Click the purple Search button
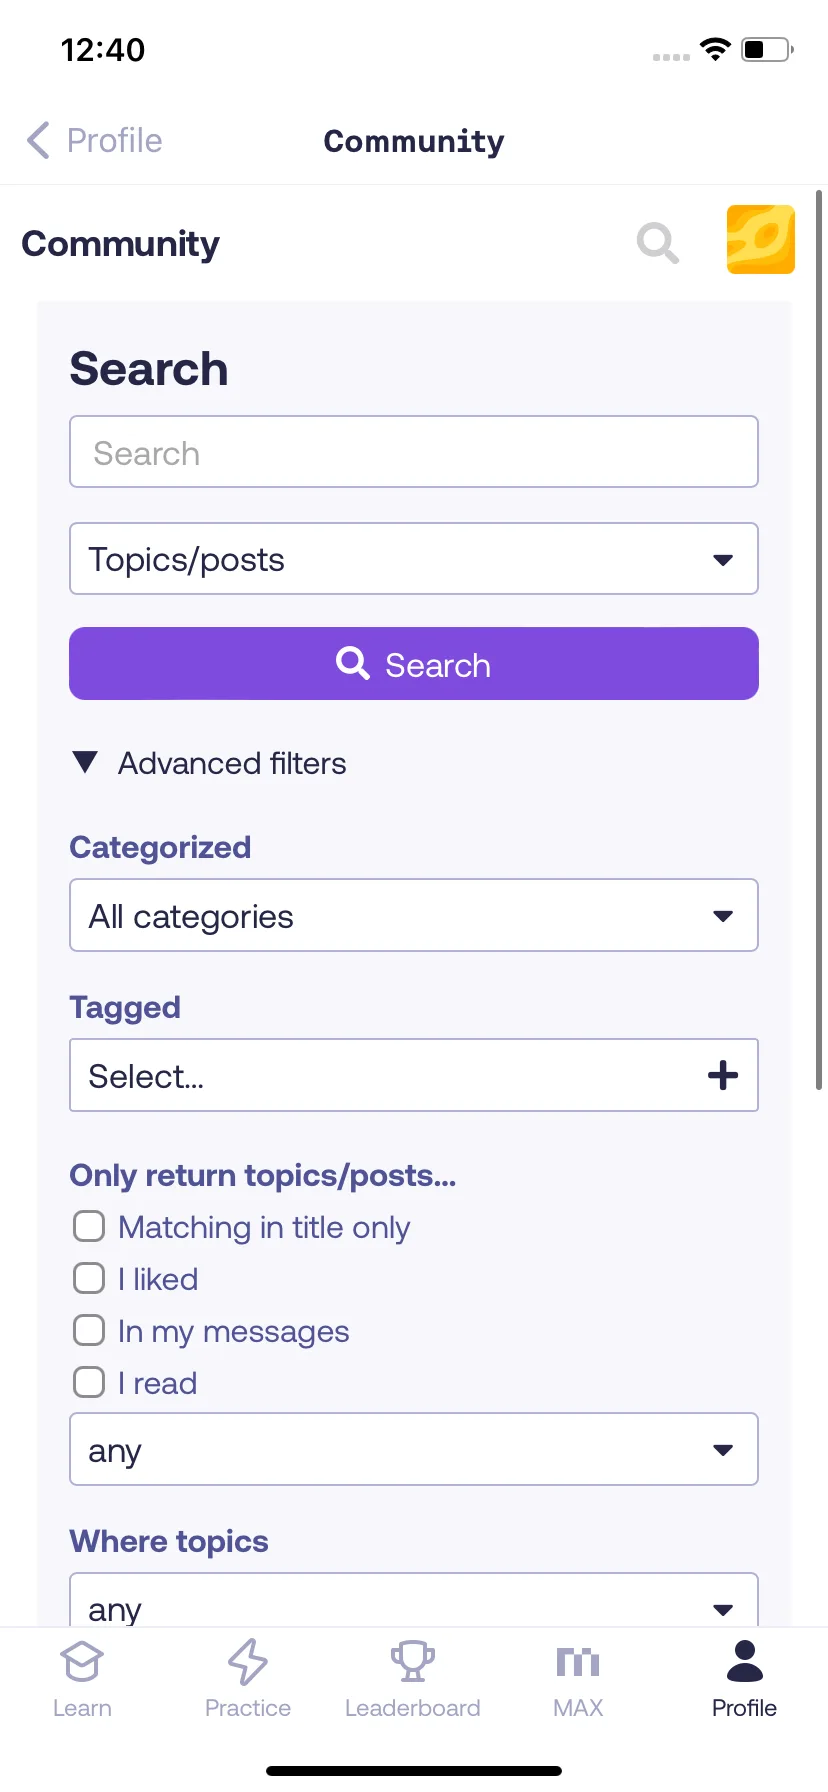Image resolution: width=828 pixels, height=1792 pixels. point(414,664)
